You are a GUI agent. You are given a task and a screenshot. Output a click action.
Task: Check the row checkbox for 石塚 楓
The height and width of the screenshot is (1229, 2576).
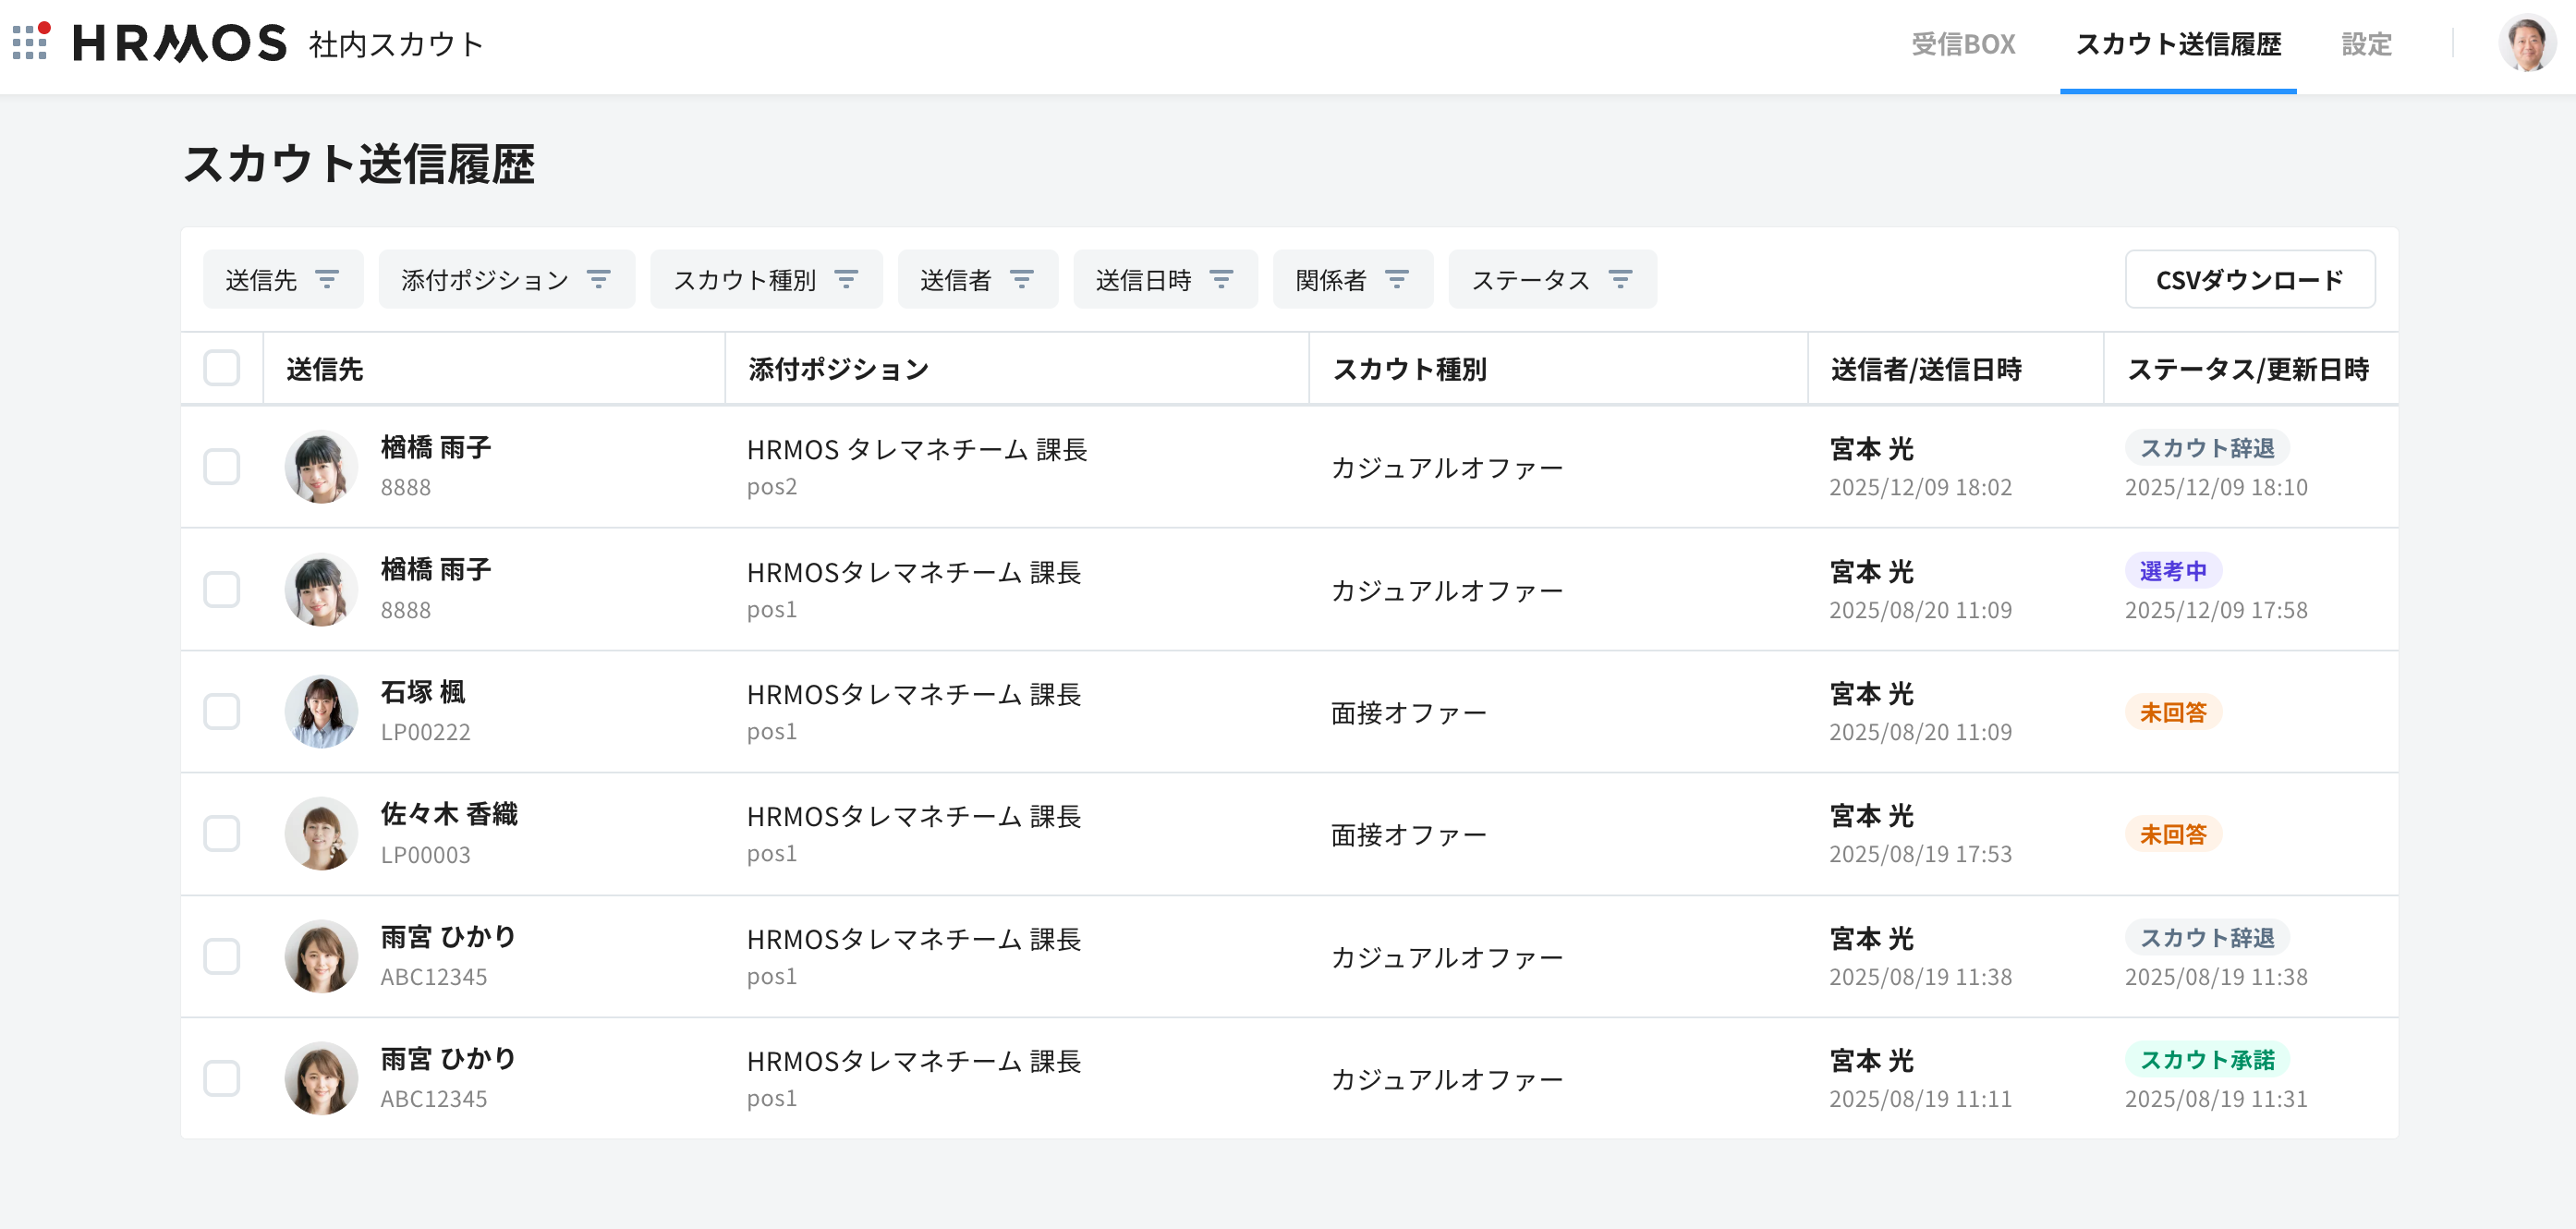221,712
